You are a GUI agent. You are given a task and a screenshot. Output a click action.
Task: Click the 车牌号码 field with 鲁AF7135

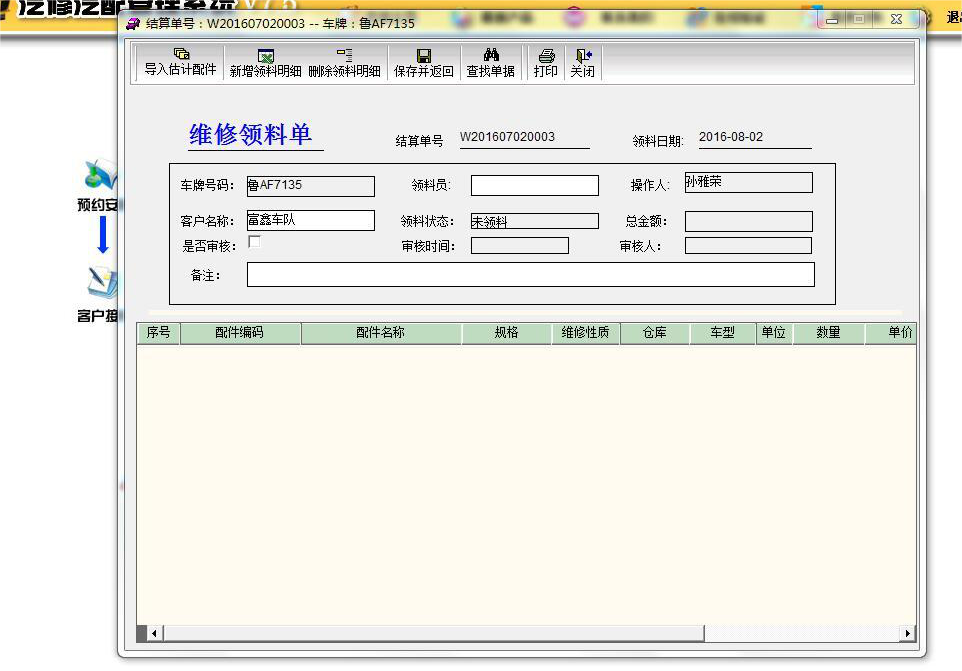point(310,186)
